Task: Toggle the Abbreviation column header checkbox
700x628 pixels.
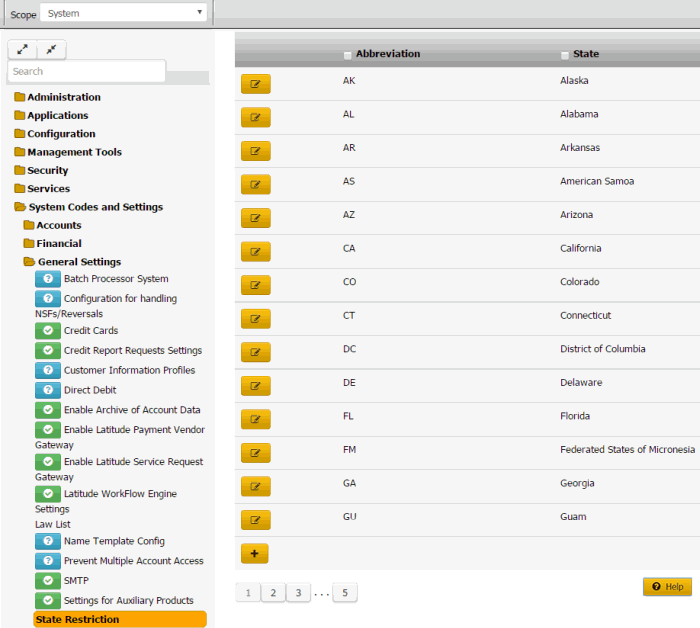Action: click(348, 55)
